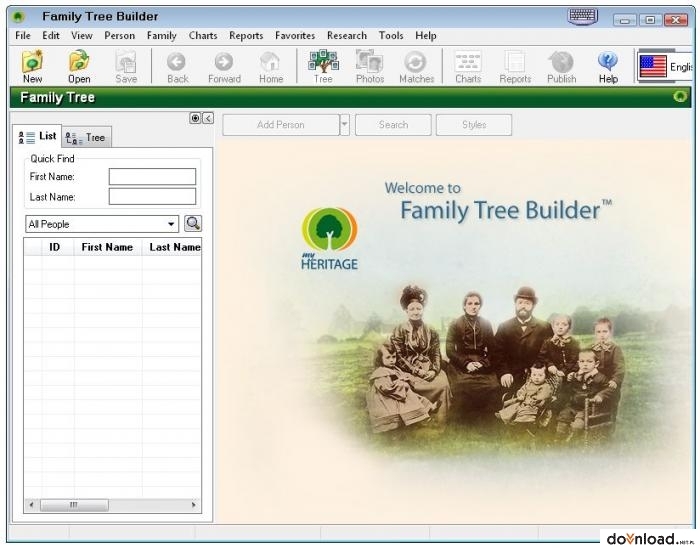The height and width of the screenshot is (548, 700).
Task: Click the green icon at right of Family Tree banner
Action: point(680,96)
